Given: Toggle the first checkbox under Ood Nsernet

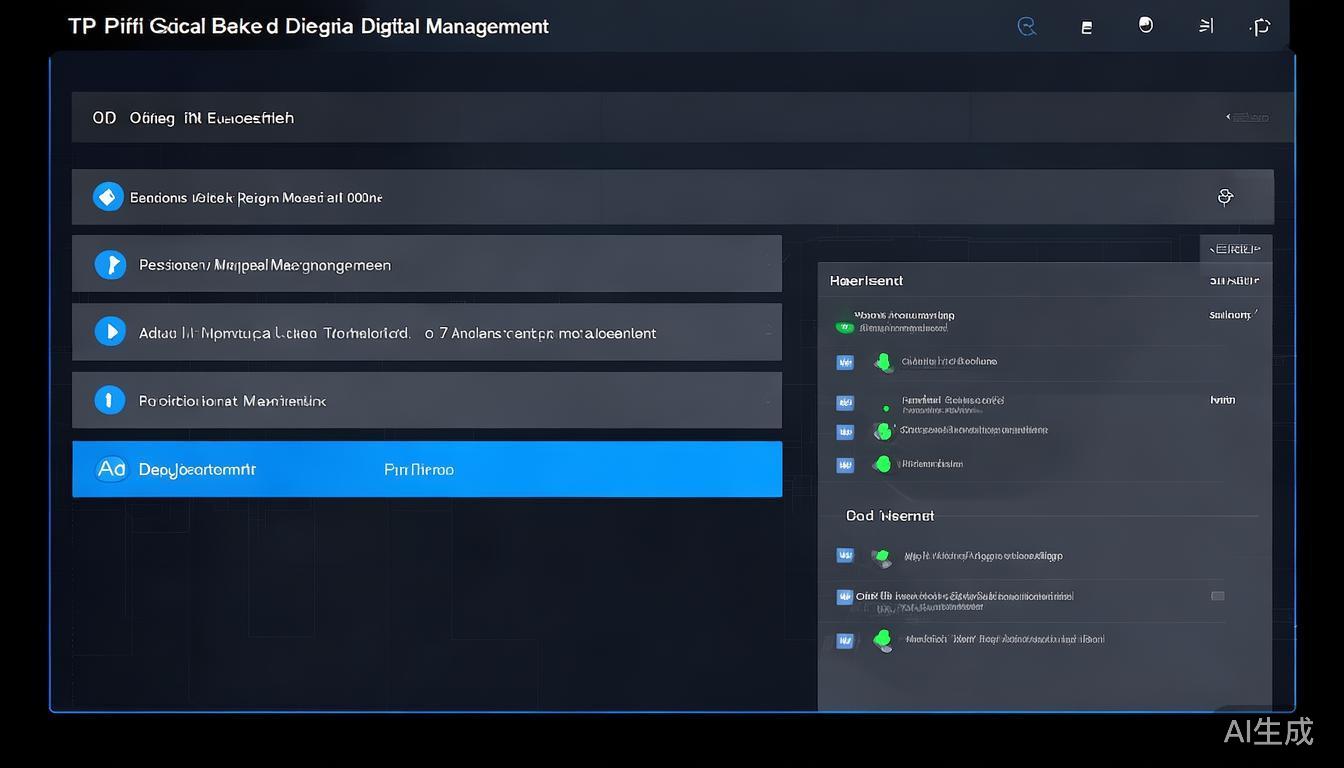Looking at the screenshot, I should click(845, 555).
